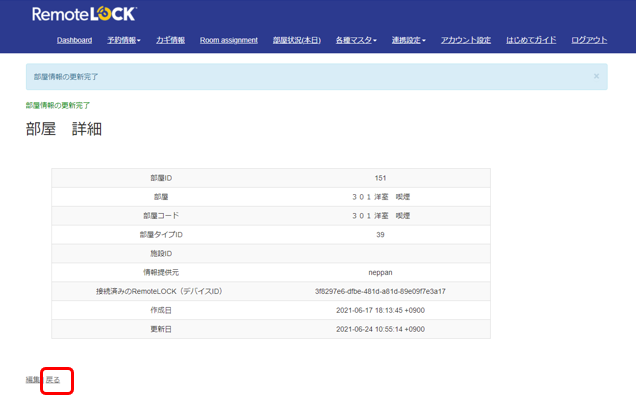Screen dimensions: 636x417
Task: Click the 更新日 timestamp cell
Action: point(380,329)
